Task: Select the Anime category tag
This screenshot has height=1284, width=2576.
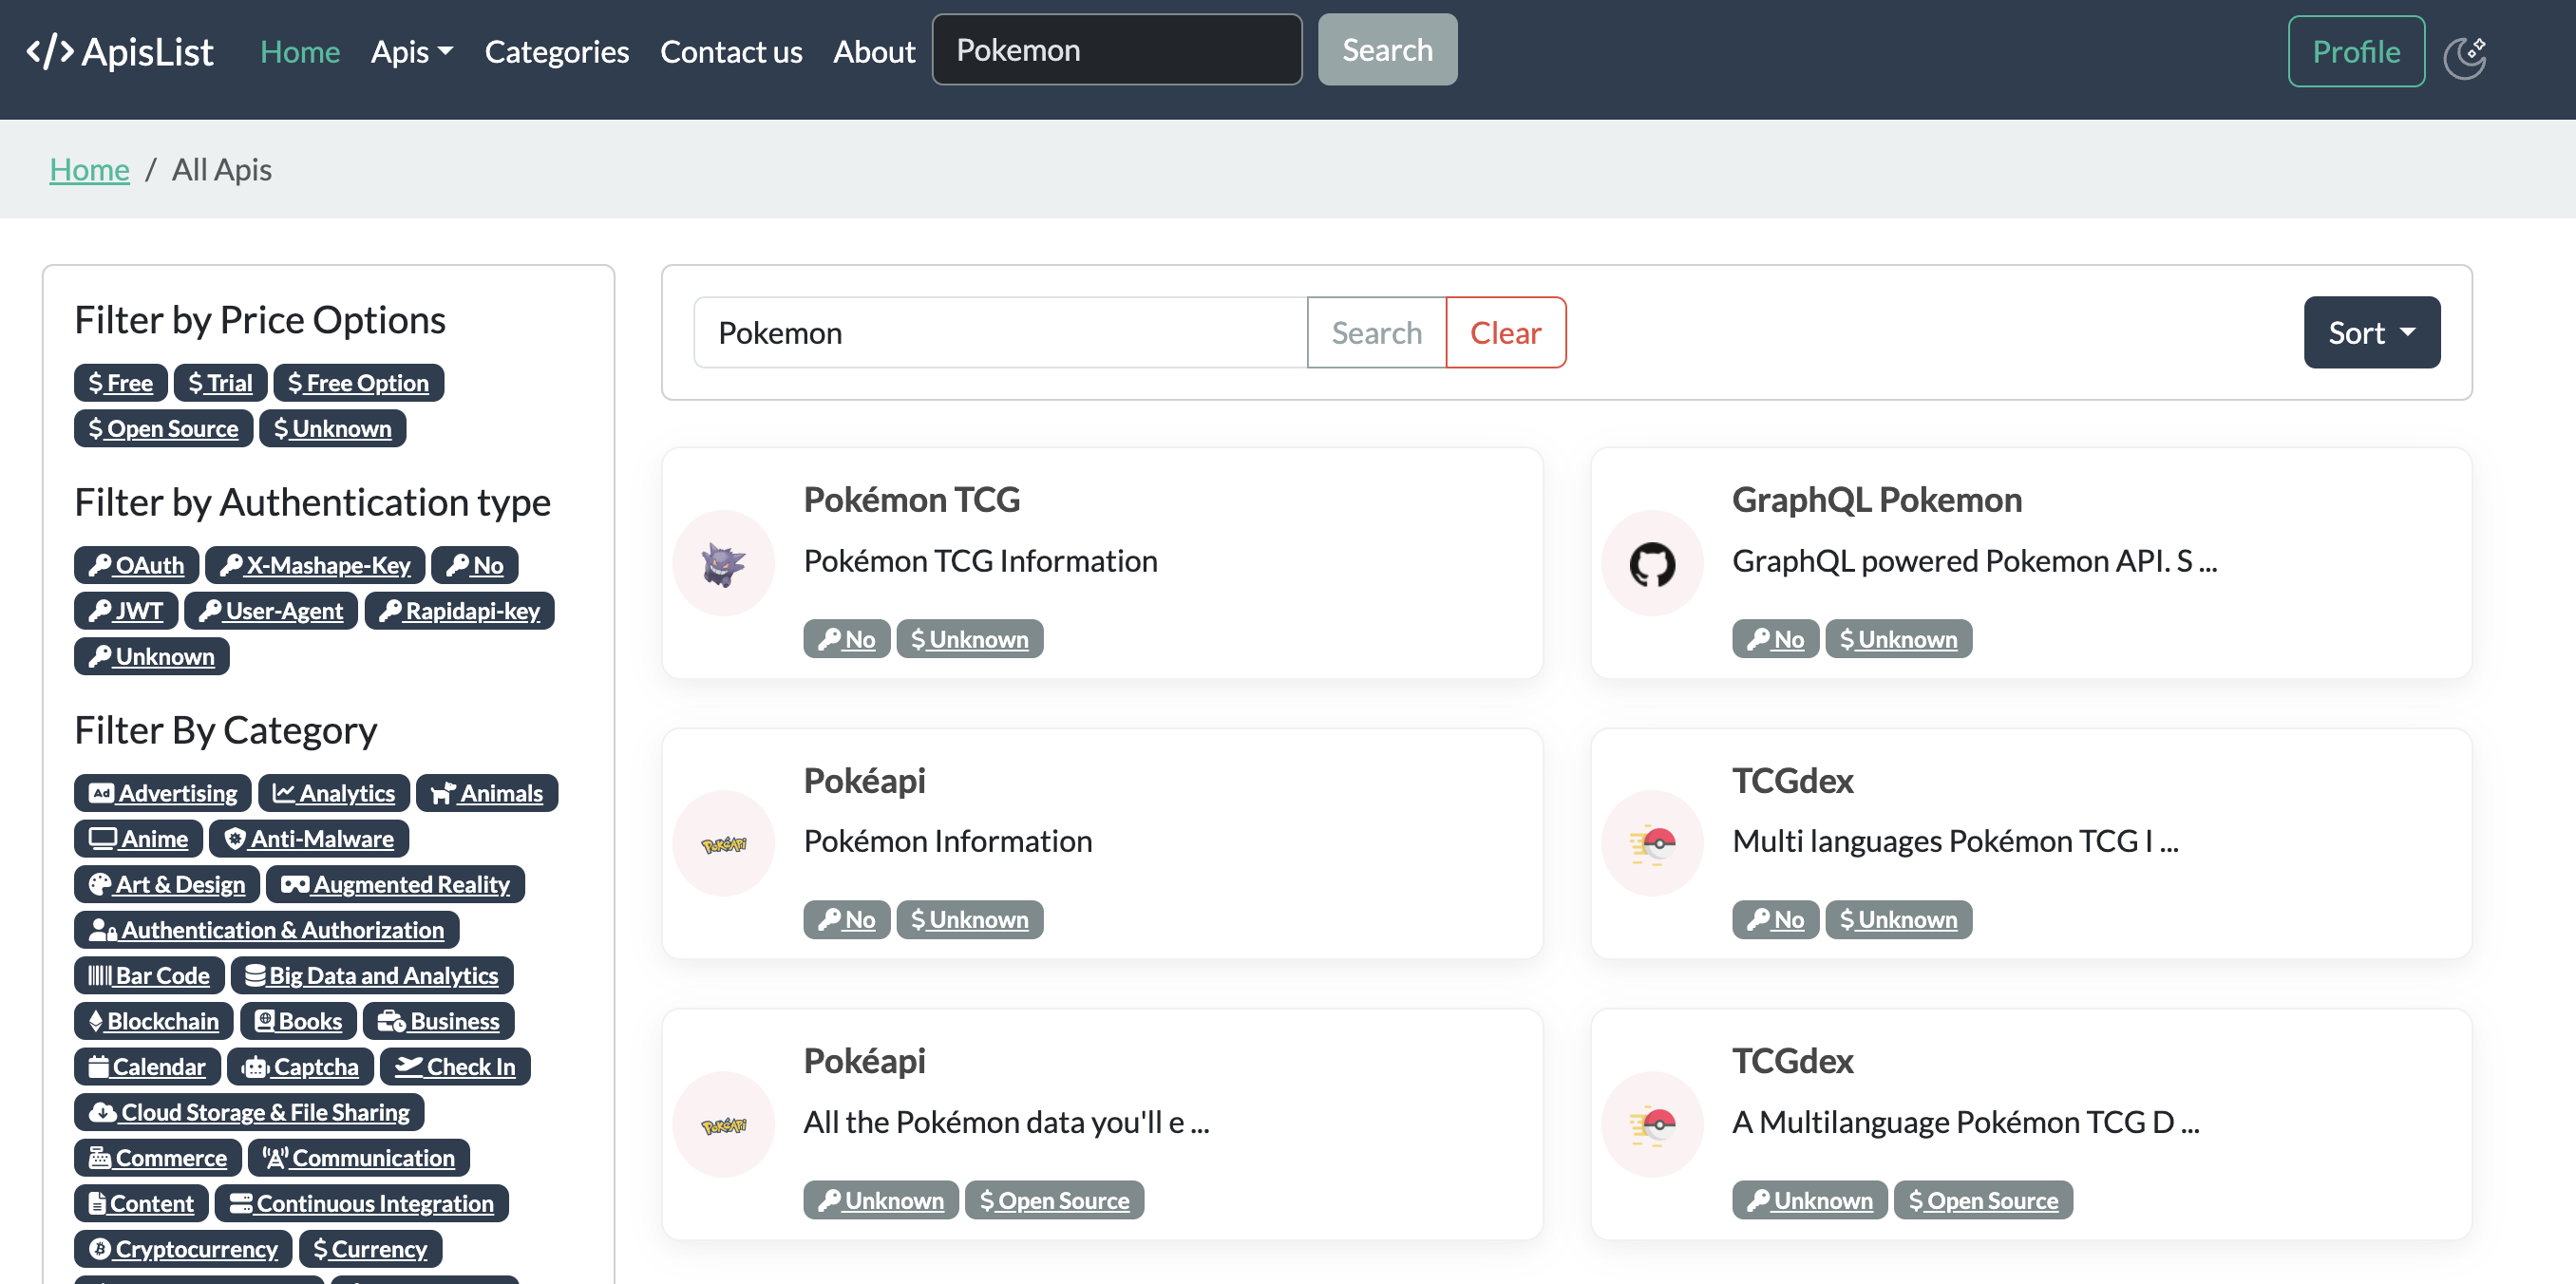Action: pyautogui.click(x=139, y=838)
